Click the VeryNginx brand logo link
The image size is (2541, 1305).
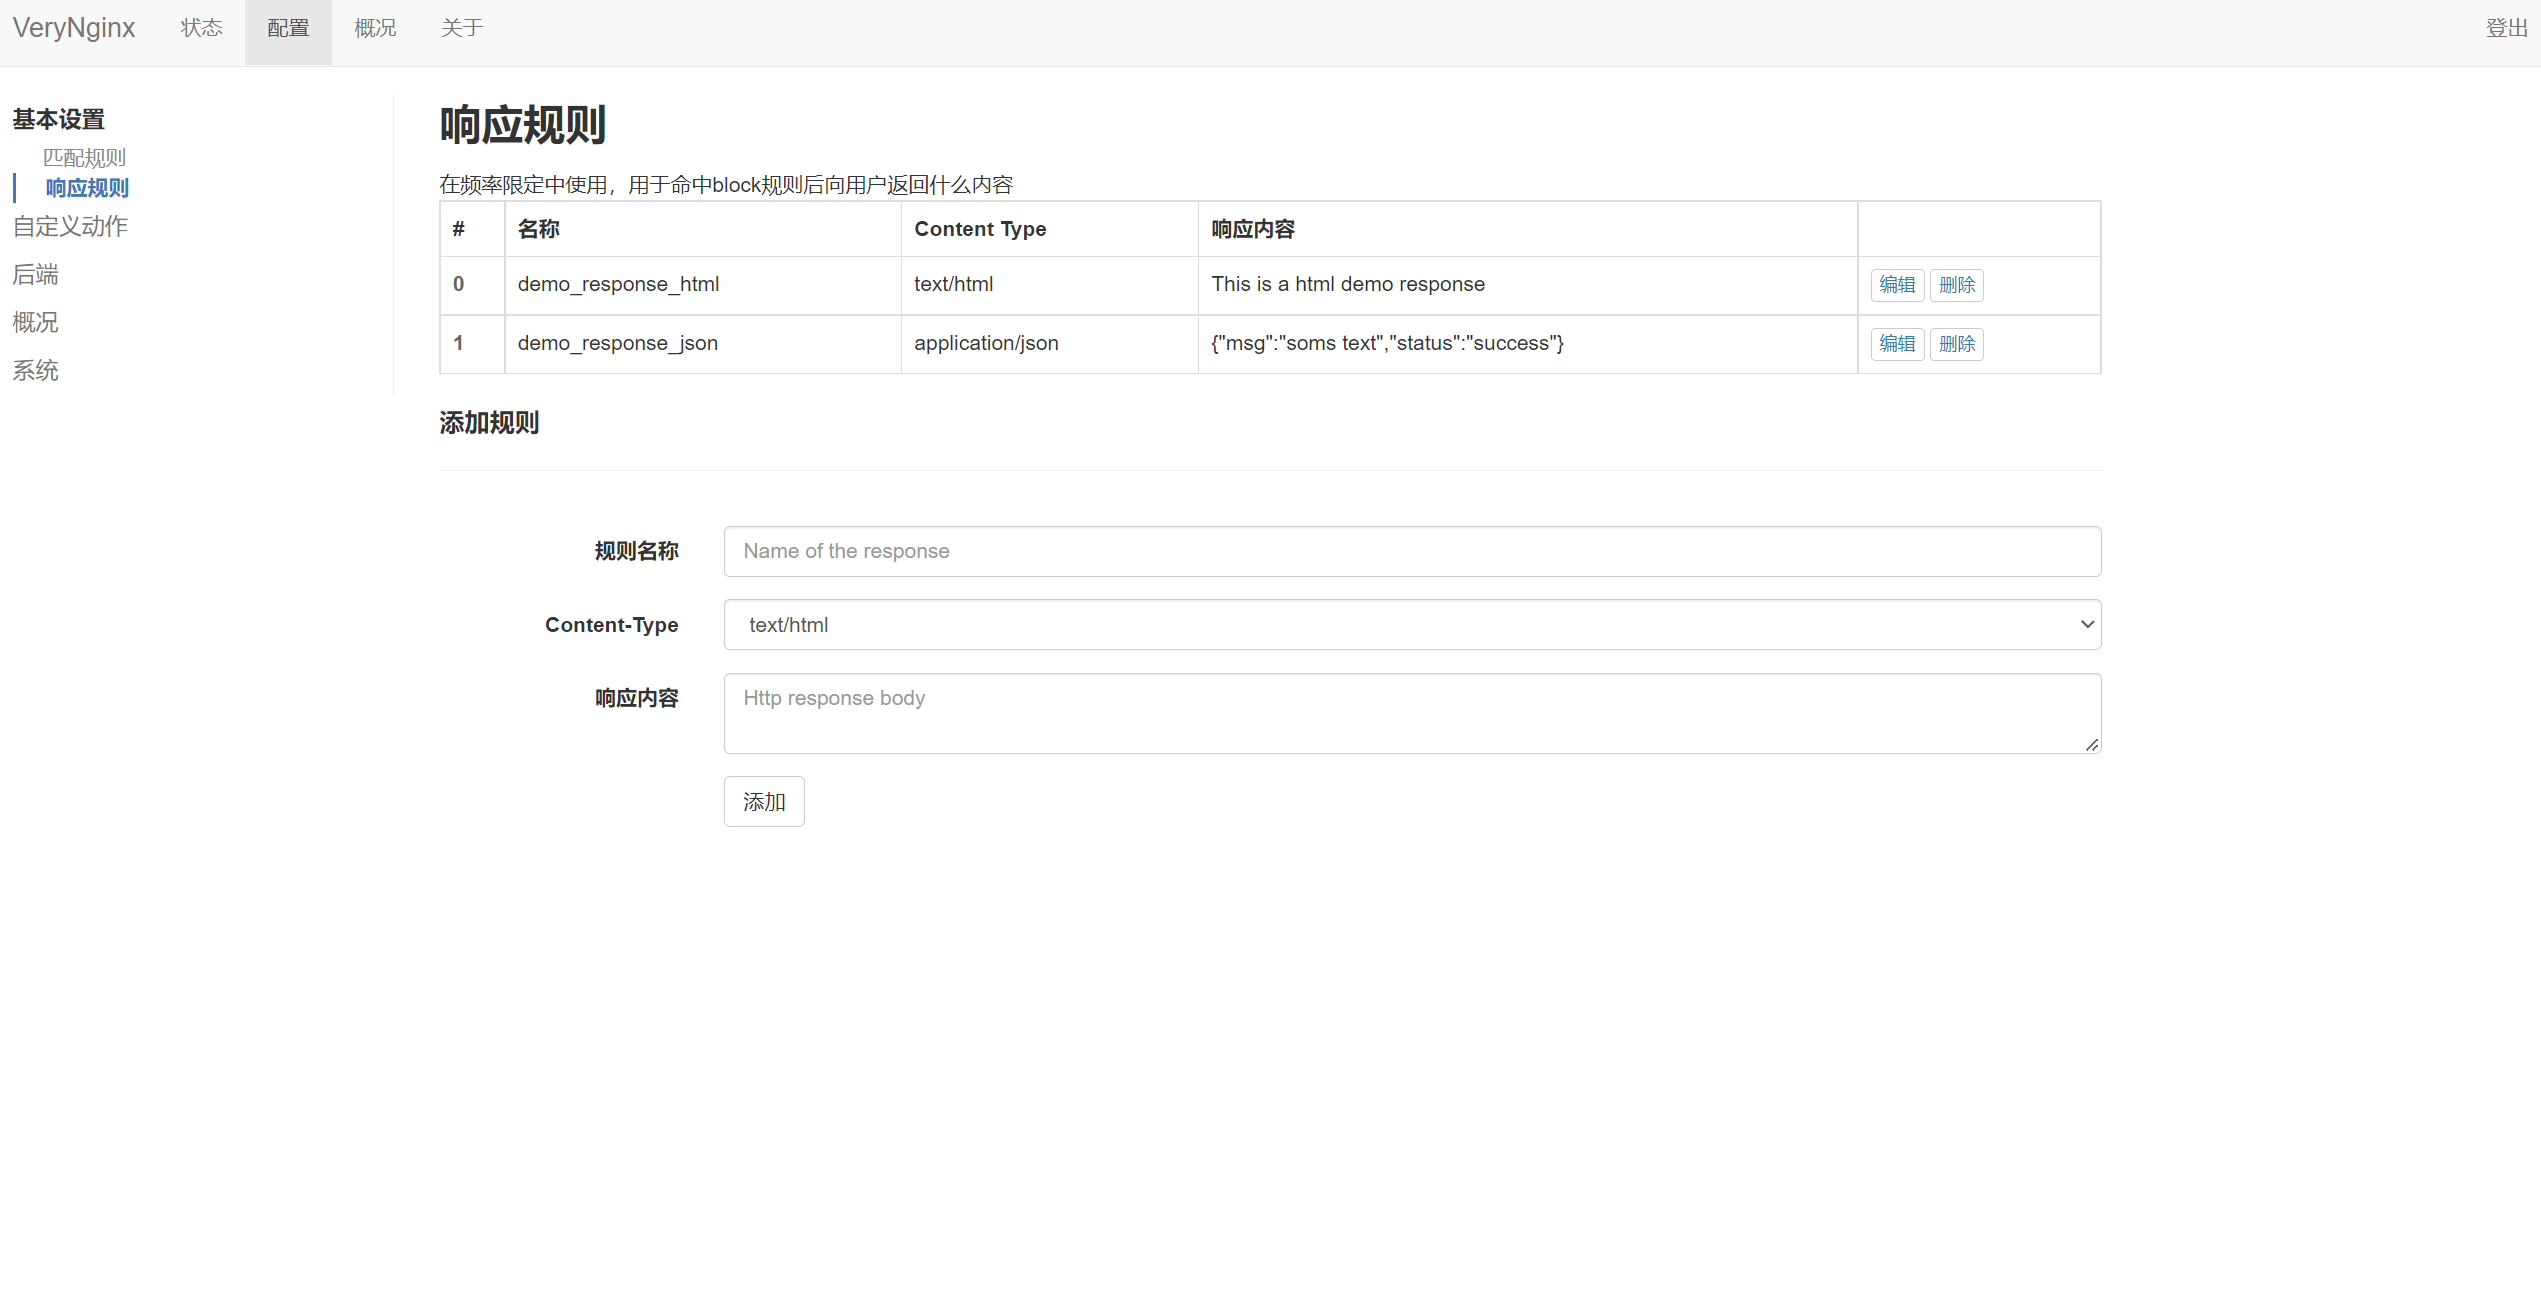tap(73, 28)
